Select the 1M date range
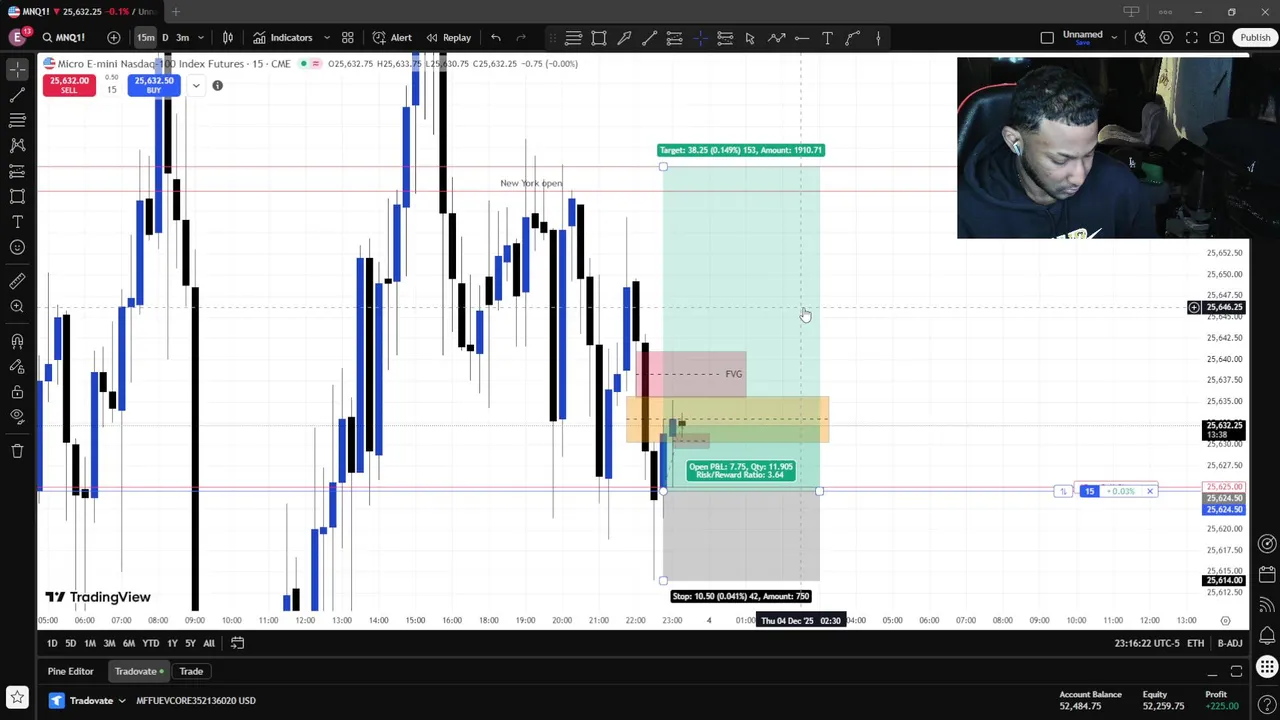Screen dimensions: 1280x720 coord(90,643)
